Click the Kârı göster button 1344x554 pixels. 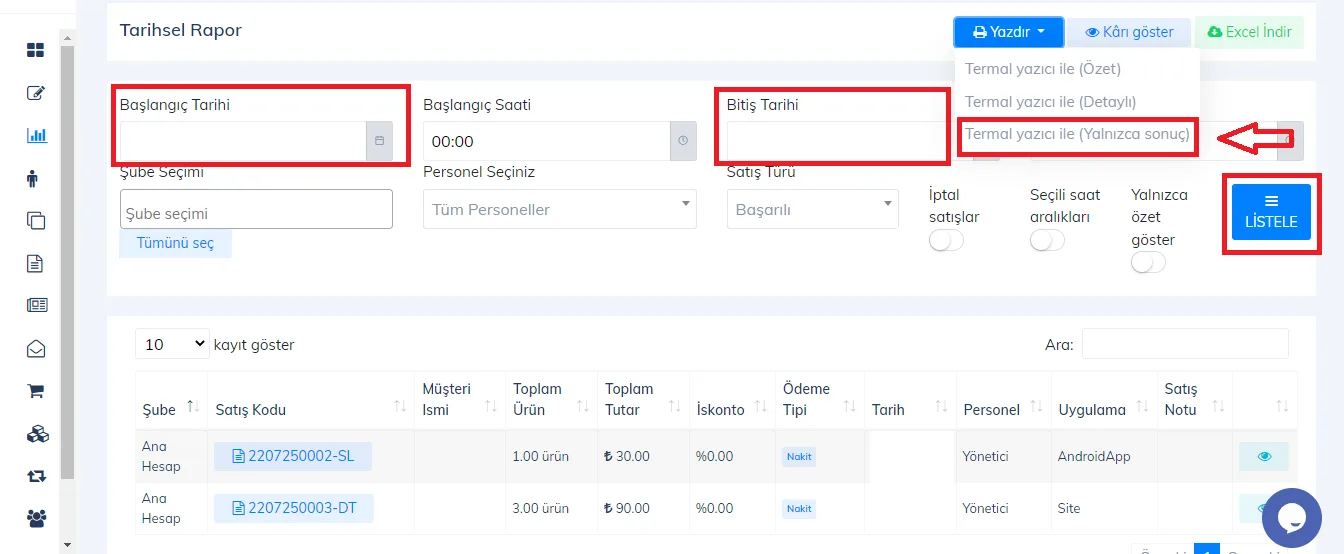pos(1129,32)
